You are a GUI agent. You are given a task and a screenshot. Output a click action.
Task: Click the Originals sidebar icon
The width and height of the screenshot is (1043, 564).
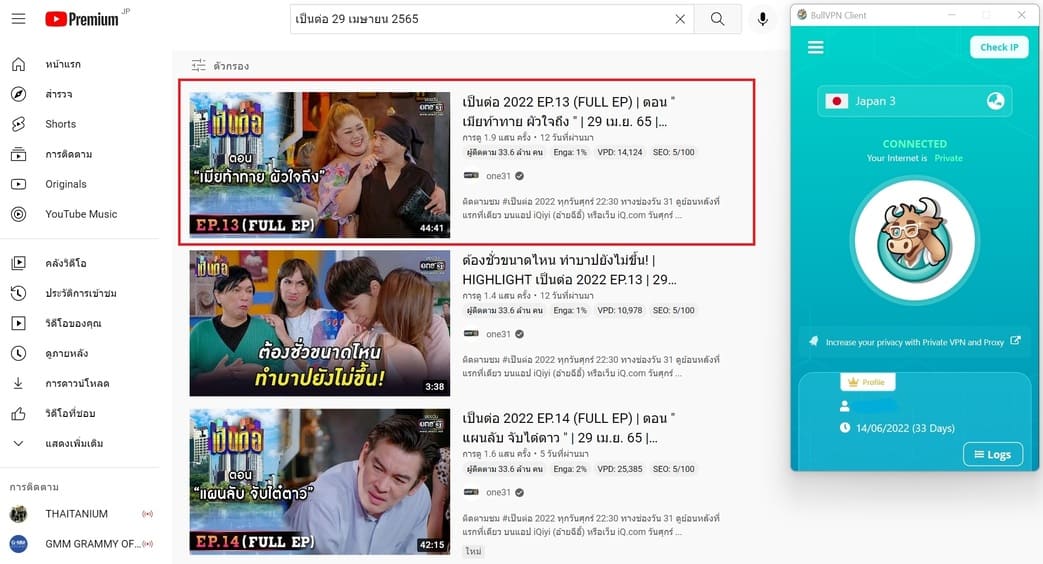click(x=19, y=184)
